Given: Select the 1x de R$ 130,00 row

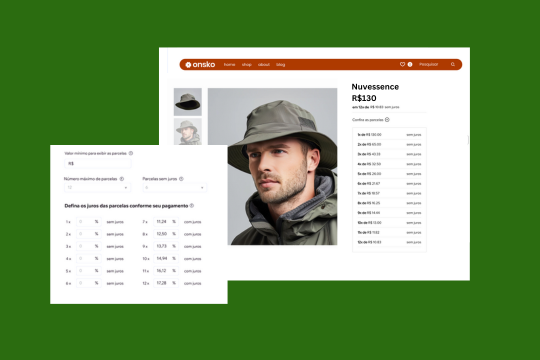Looking at the screenshot, I should click(389, 135).
